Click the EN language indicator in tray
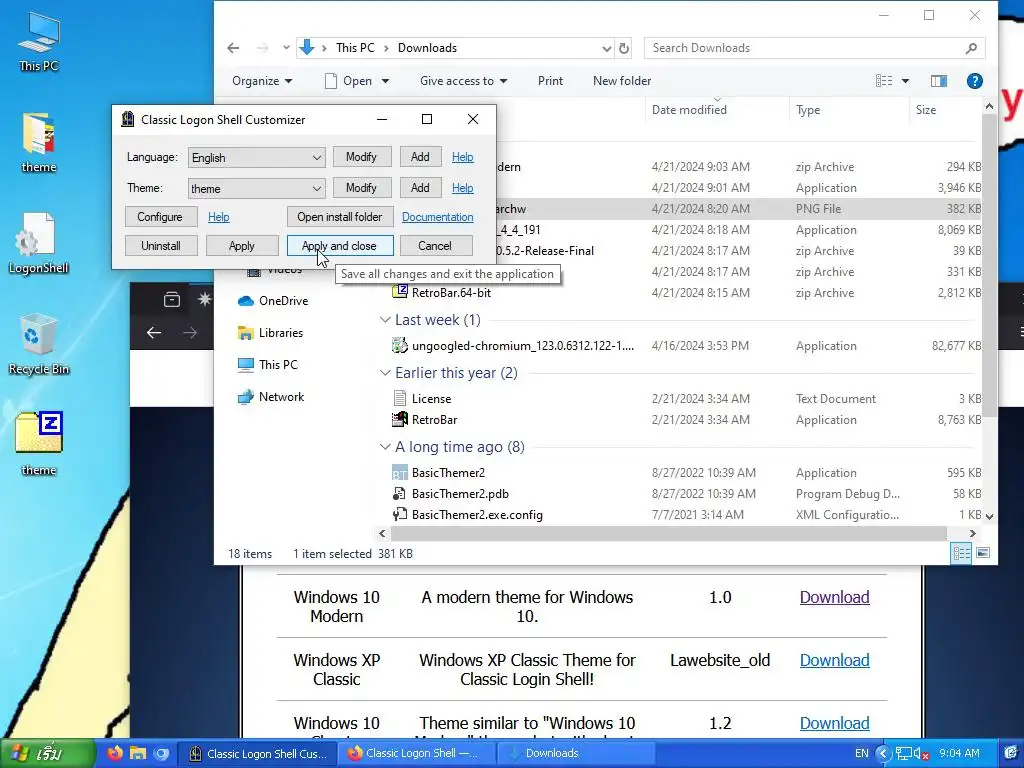Viewport: 1024px width, 768px height. pyautogui.click(x=861, y=753)
